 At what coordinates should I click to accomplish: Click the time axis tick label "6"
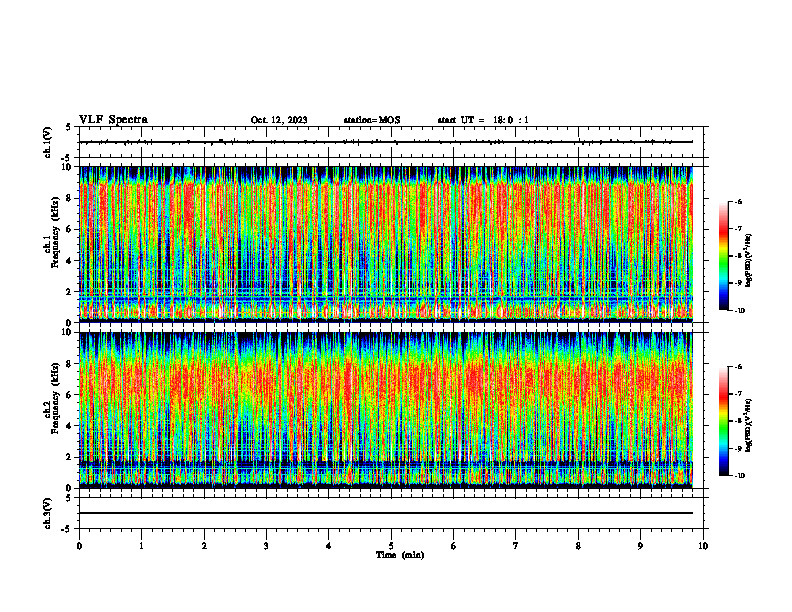(454, 546)
